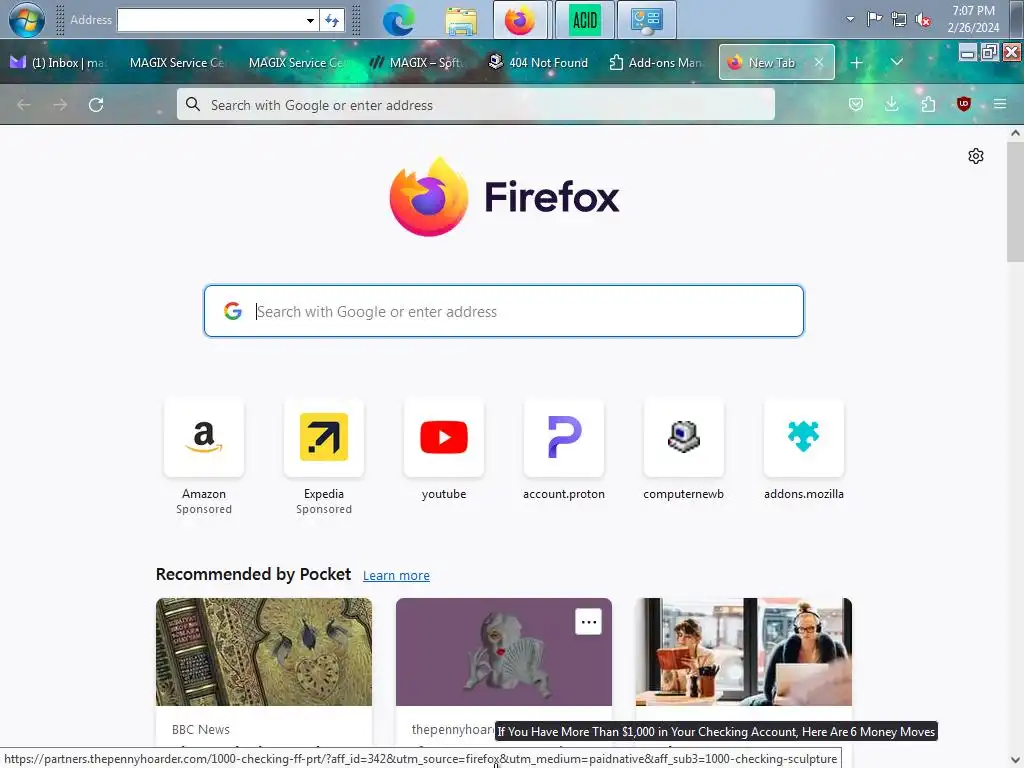Switch to the first MAGIX Service Center tab
This screenshot has width=1024, height=768.
coord(176,63)
